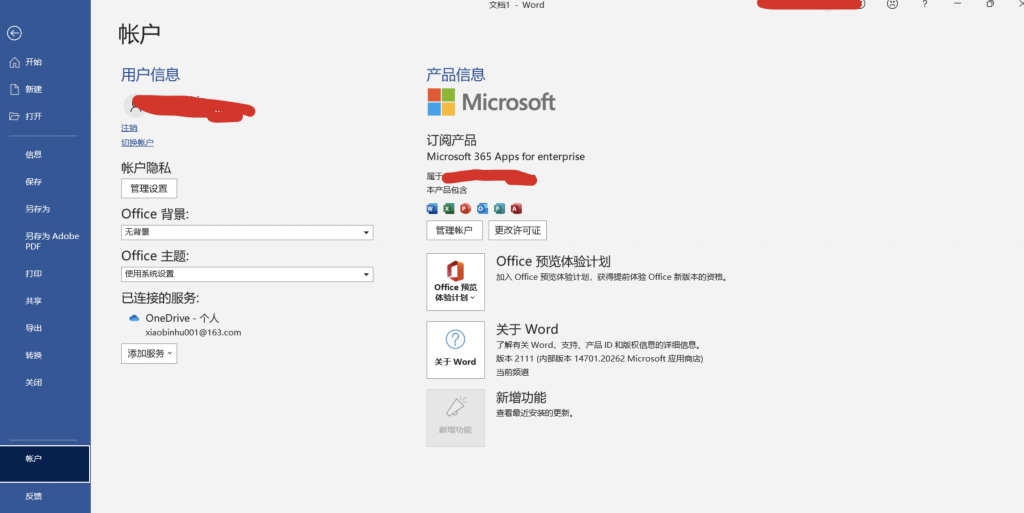Click the Excel app icon
This screenshot has height=513, width=1024.
tap(449, 209)
